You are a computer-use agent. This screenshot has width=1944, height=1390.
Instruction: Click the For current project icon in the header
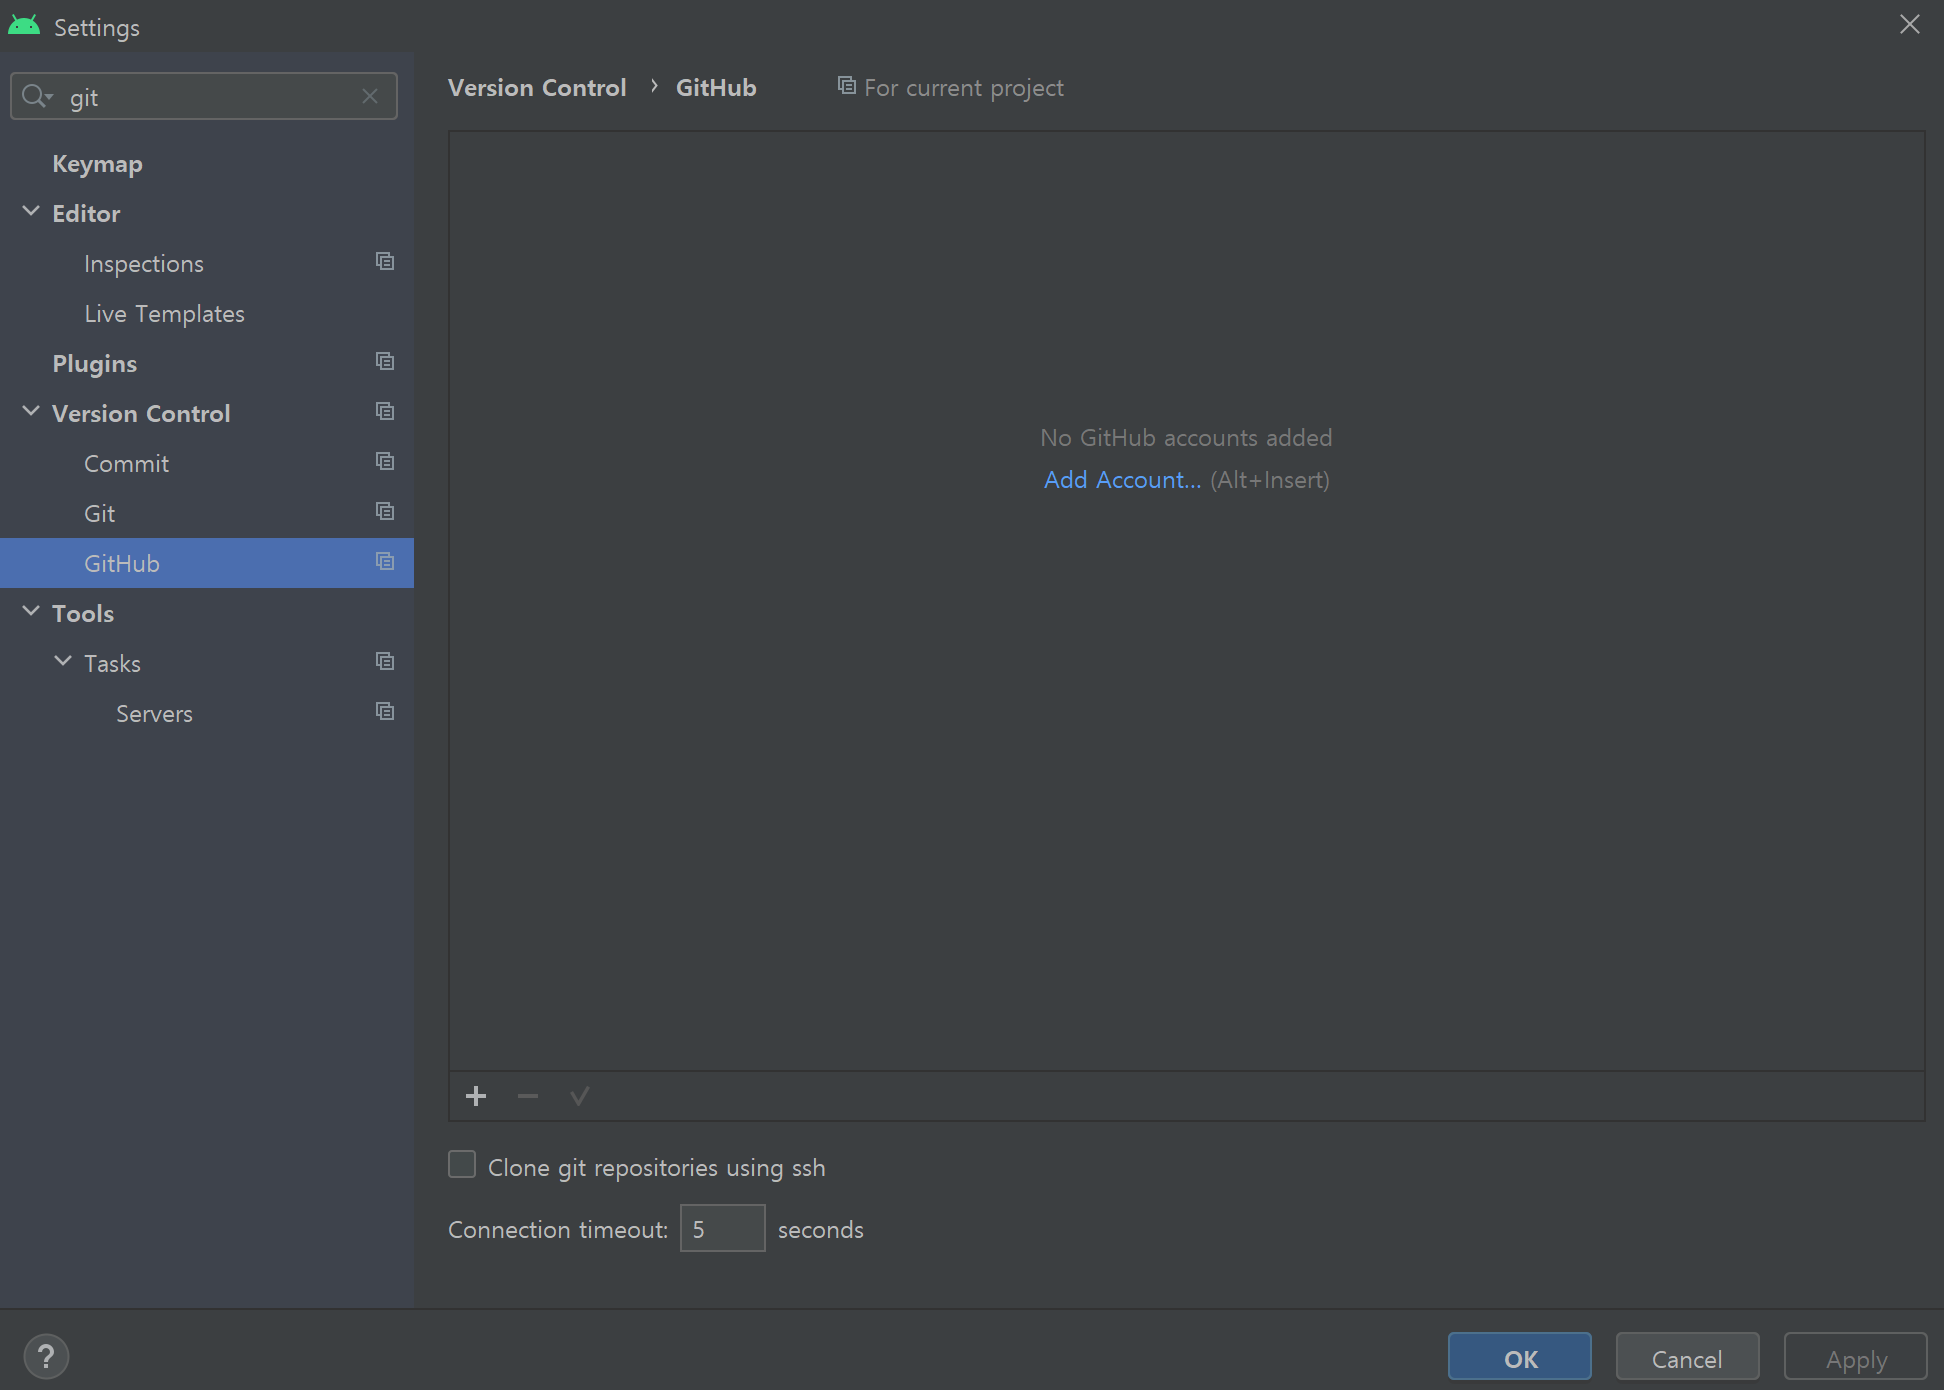tap(847, 86)
